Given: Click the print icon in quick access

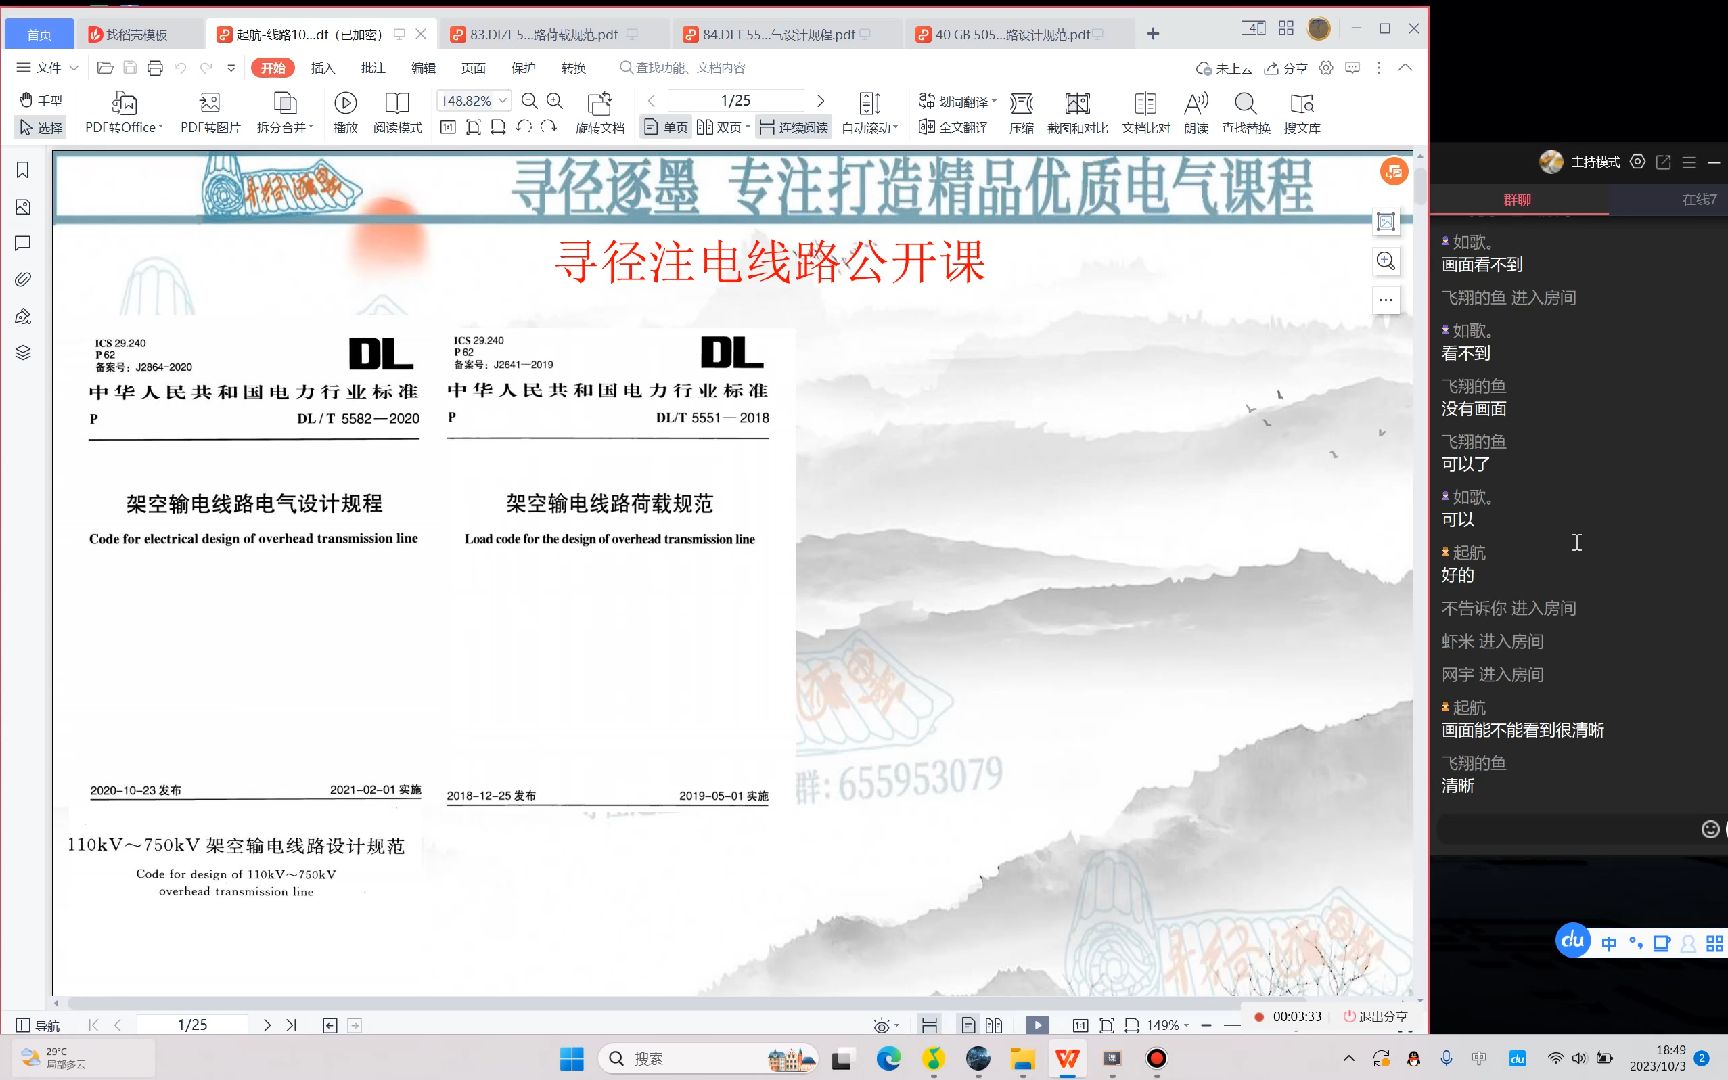Looking at the screenshot, I should coord(155,68).
